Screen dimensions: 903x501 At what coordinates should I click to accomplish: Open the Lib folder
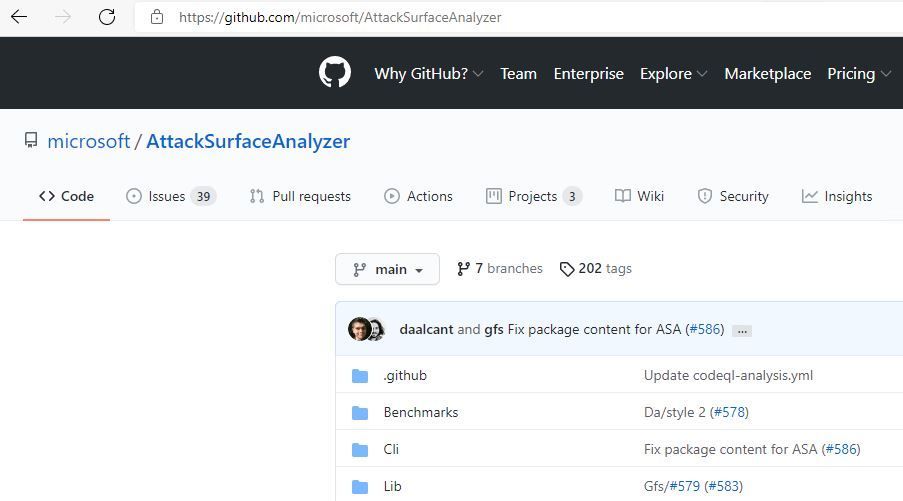(x=392, y=487)
